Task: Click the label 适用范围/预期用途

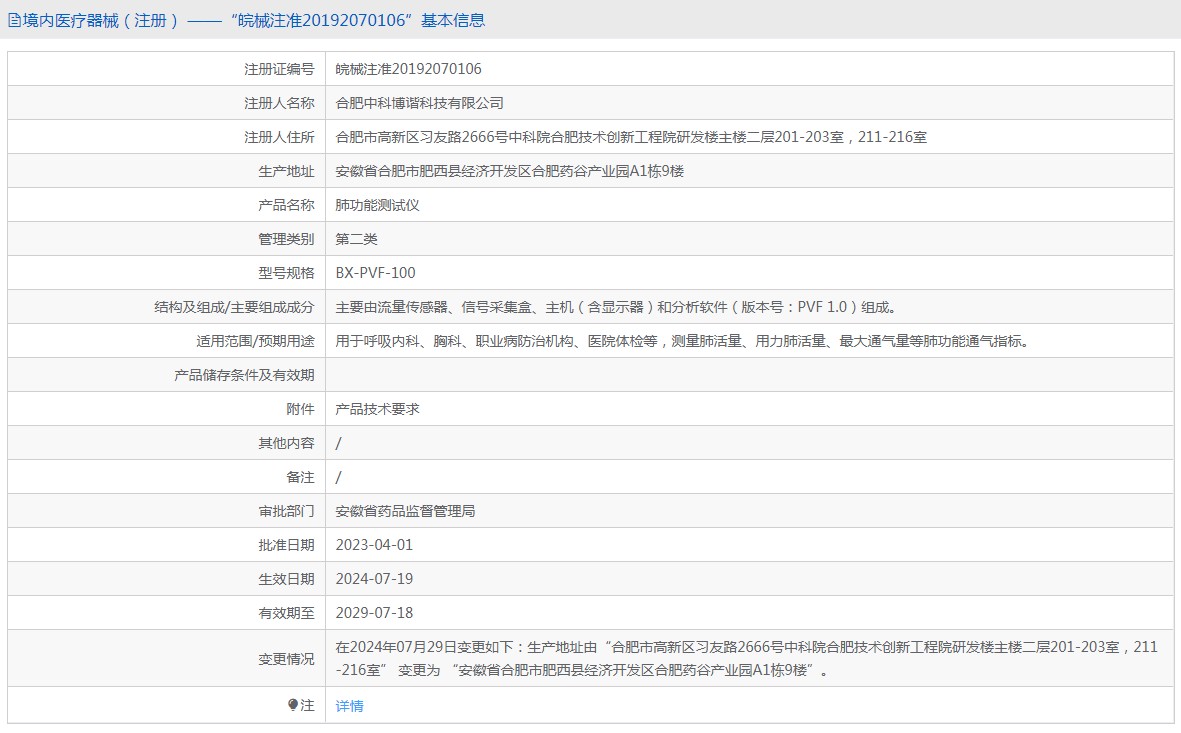Action: click(x=255, y=341)
